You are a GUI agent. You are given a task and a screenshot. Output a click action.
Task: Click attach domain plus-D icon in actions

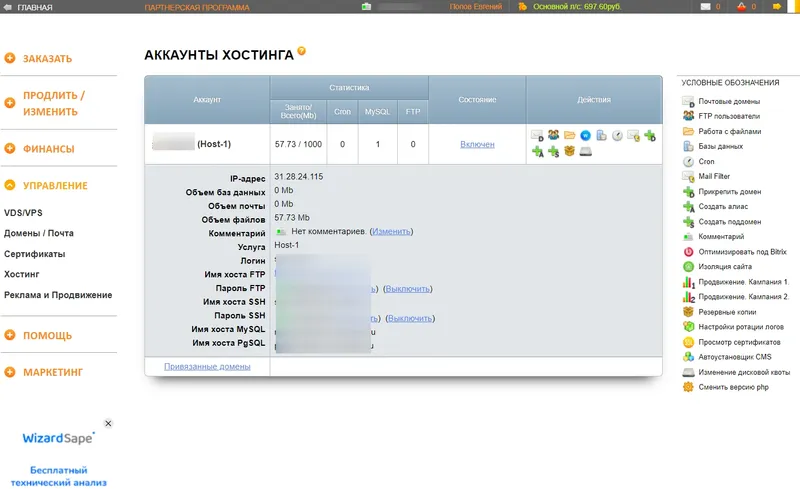coord(649,135)
